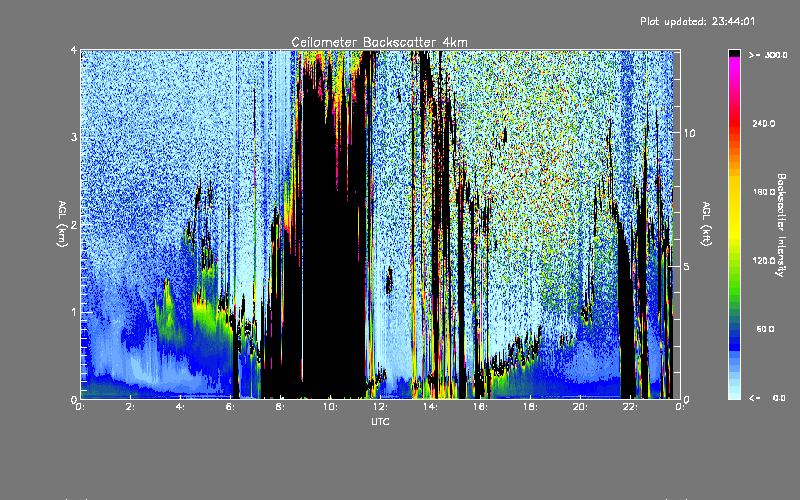This screenshot has height=500, width=800.
Task: Click the "Ceilometer Backscatter 4km" plot title
Action: coord(379,42)
